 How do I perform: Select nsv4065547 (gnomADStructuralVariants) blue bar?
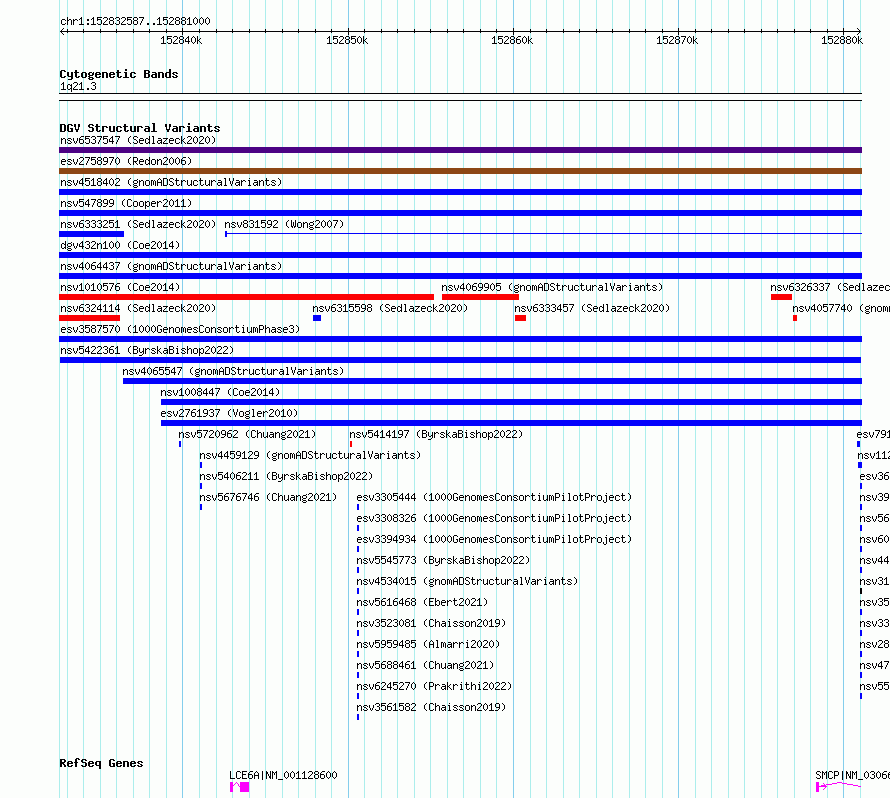tap(492, 381)
